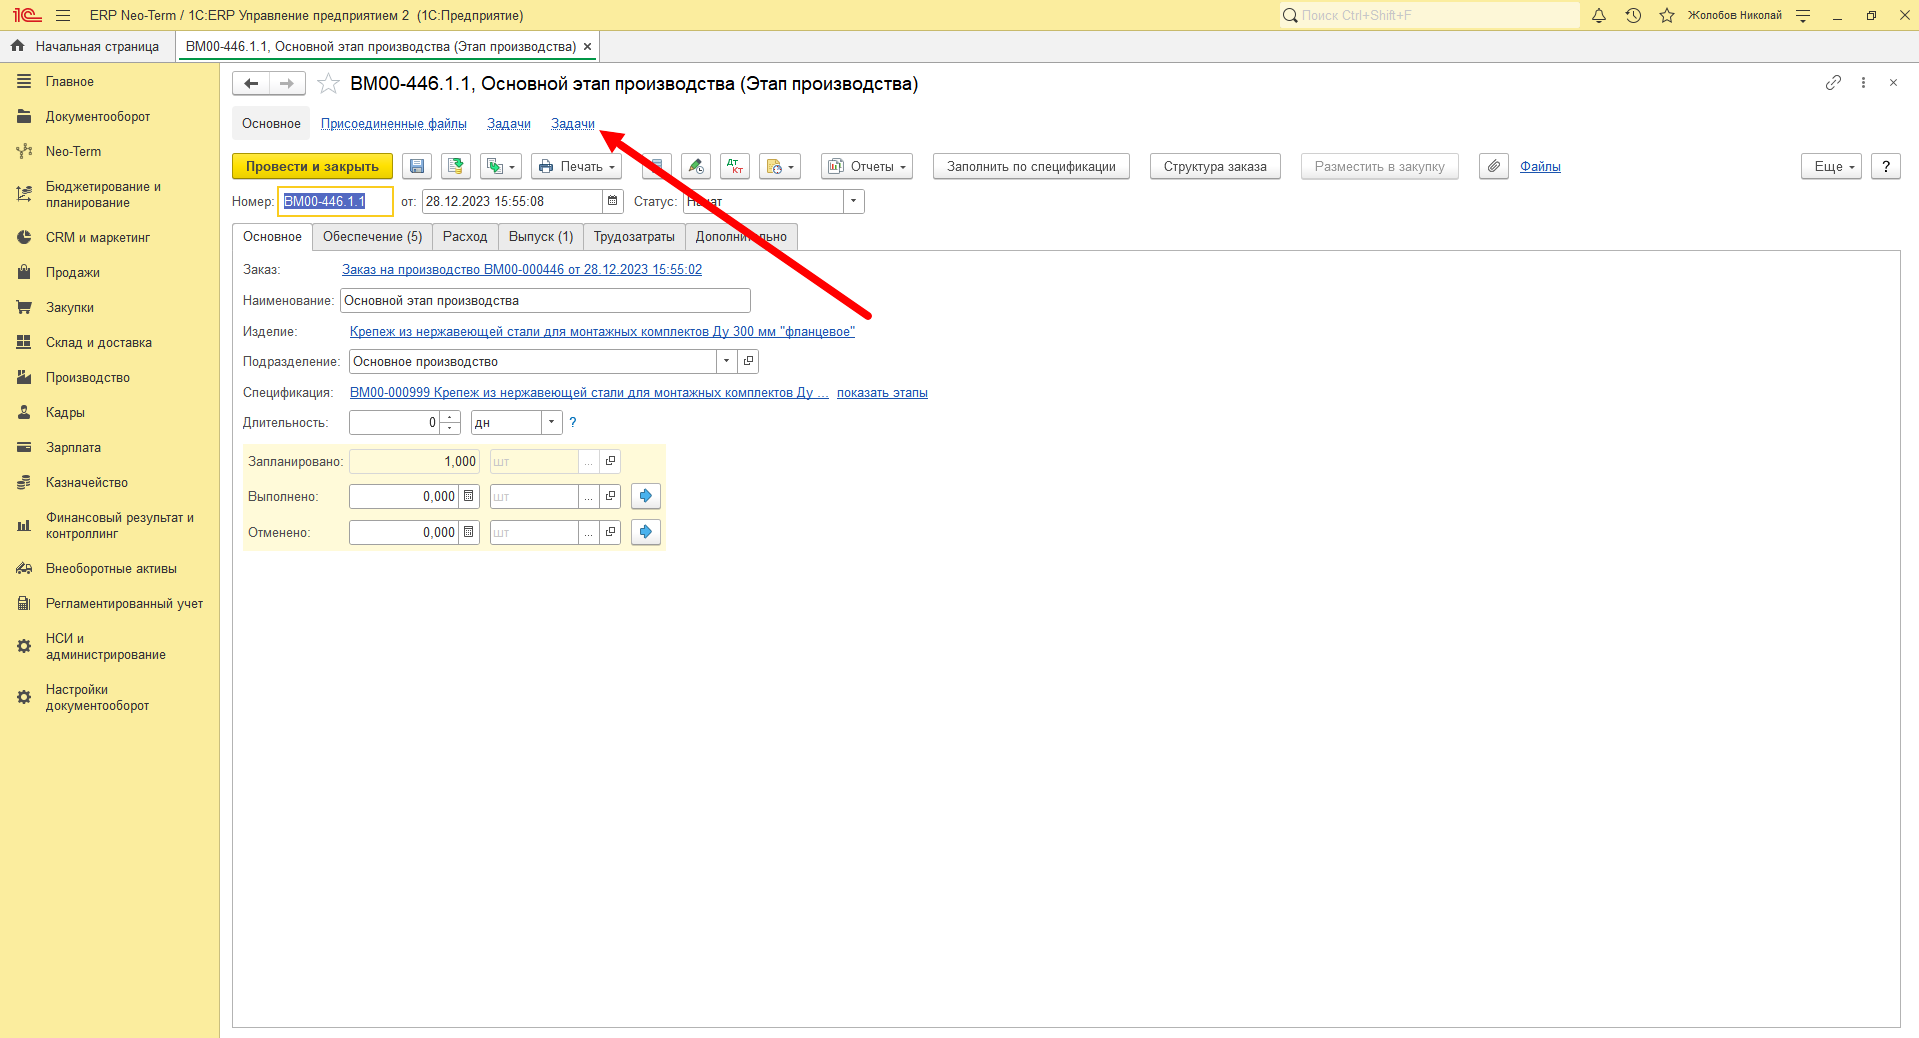Click the показать этапы link
This screenshot has height=1038, width=1919.
point(882,393)
